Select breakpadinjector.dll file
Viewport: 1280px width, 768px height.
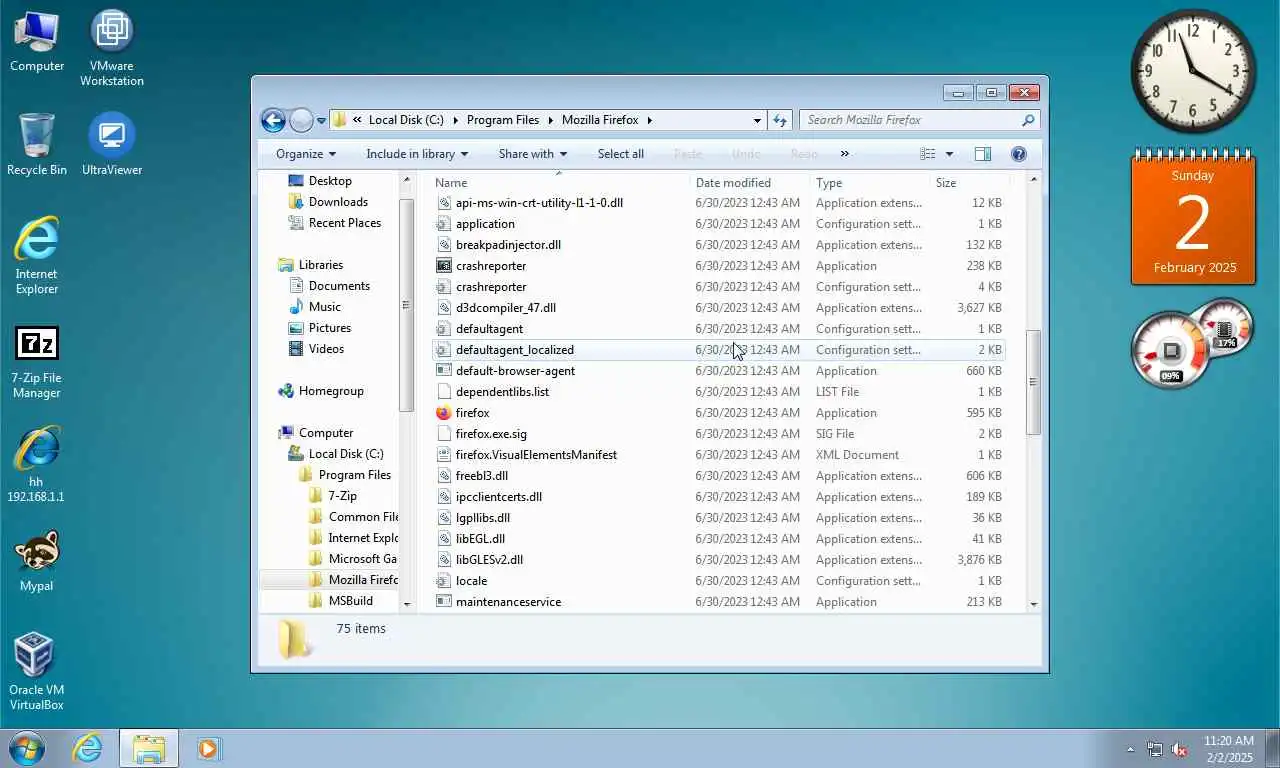click(x=718, y=245)
